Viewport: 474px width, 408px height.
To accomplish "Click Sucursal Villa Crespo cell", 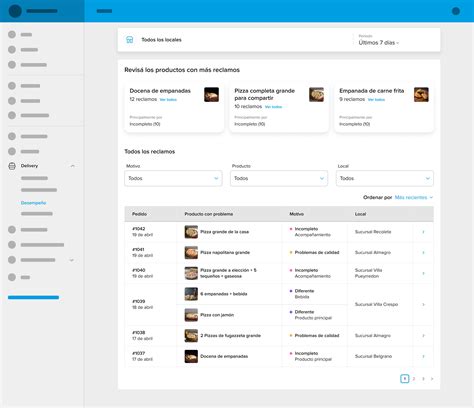I will pyautogui.click(x=376, y=304).
